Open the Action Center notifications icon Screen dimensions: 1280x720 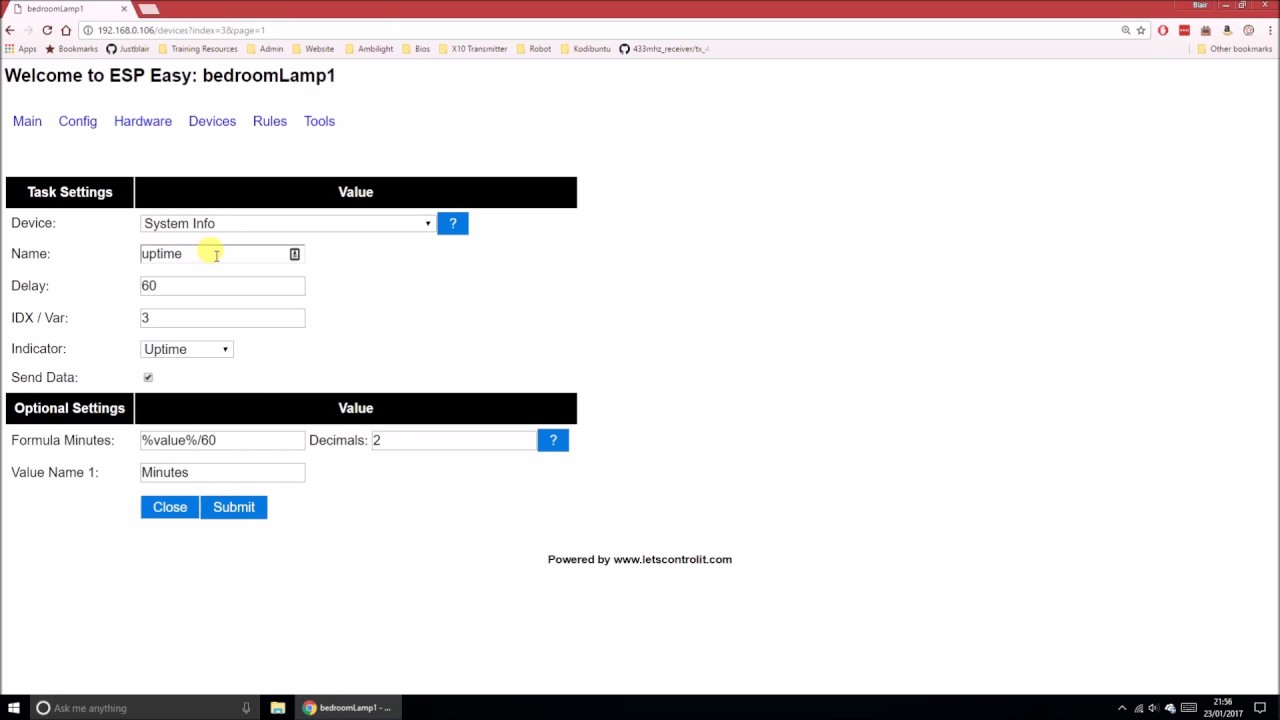1260,708
